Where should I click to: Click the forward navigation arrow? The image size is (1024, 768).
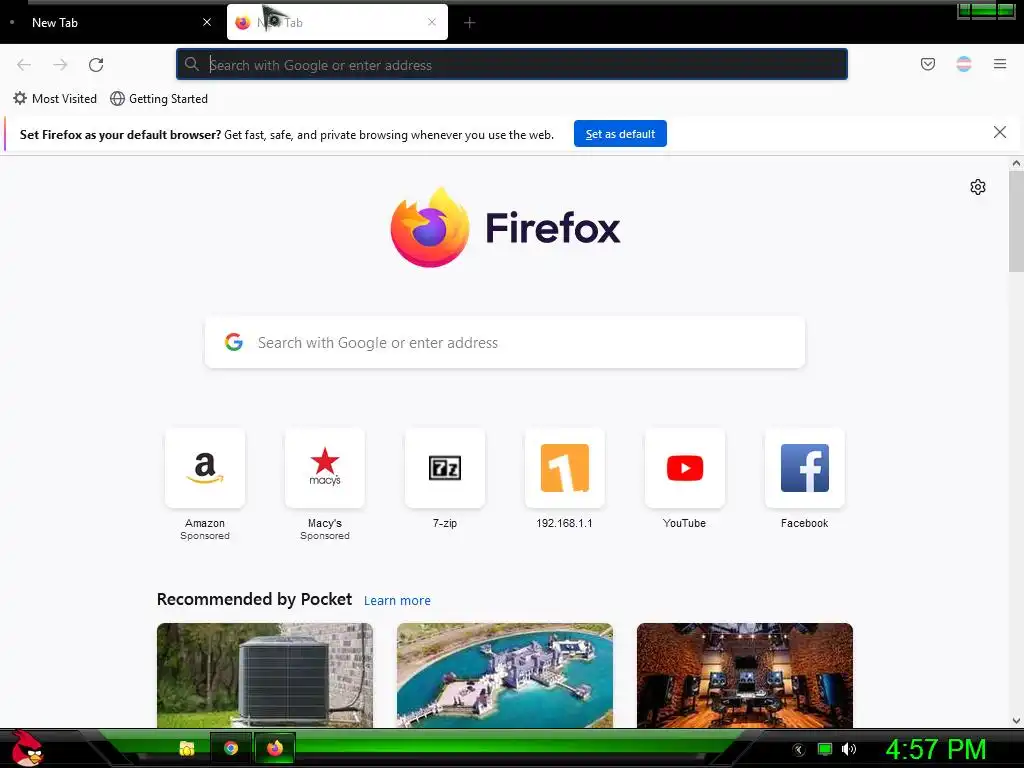60,65
